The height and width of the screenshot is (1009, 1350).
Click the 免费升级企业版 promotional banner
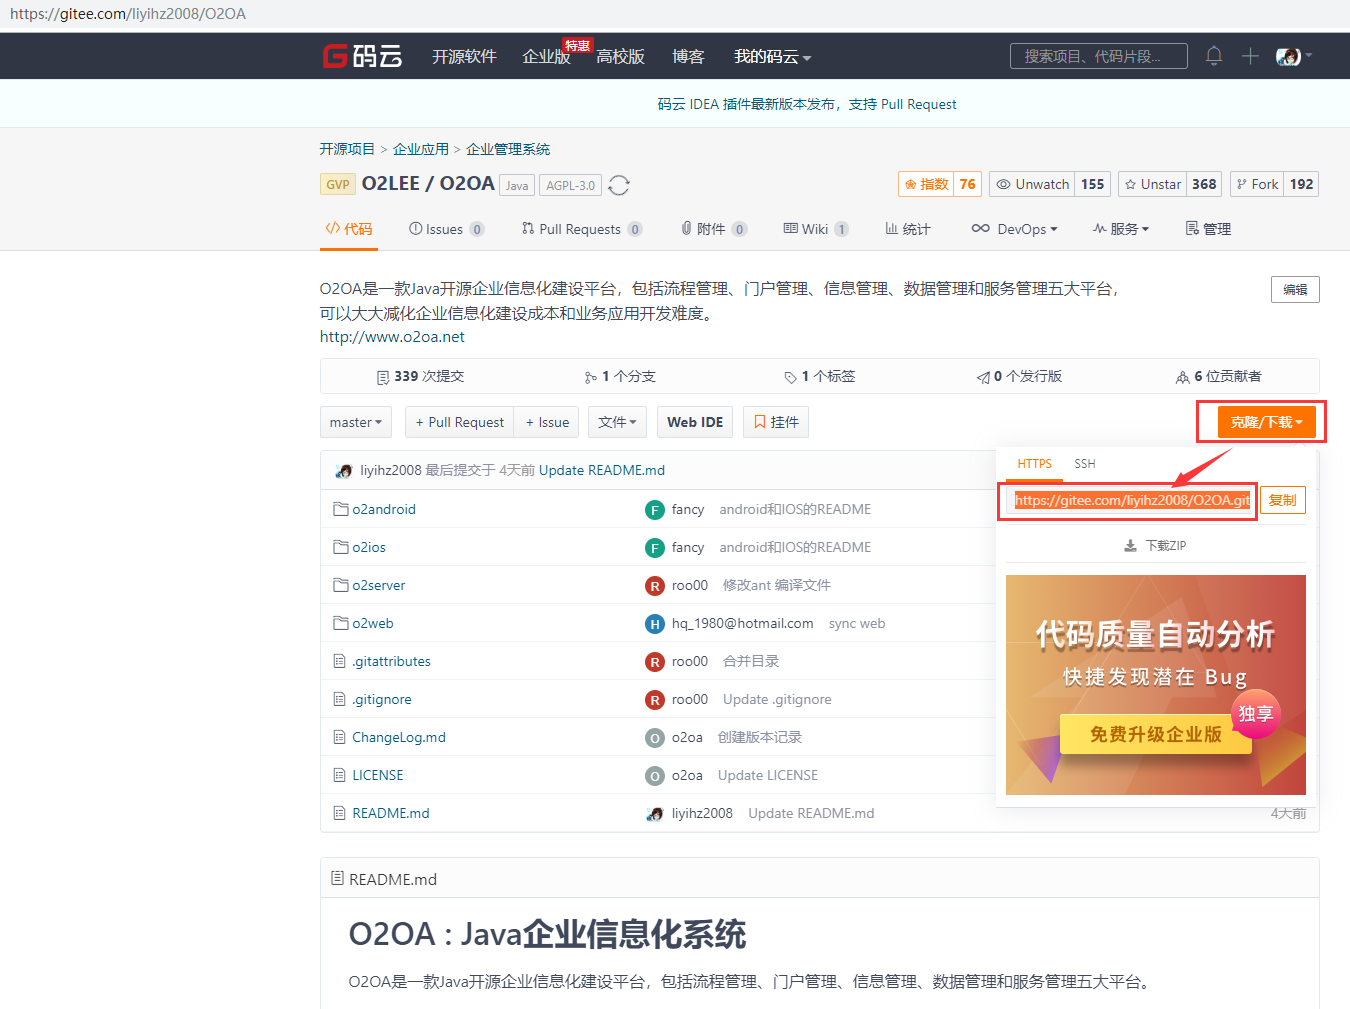(1154, 734)
